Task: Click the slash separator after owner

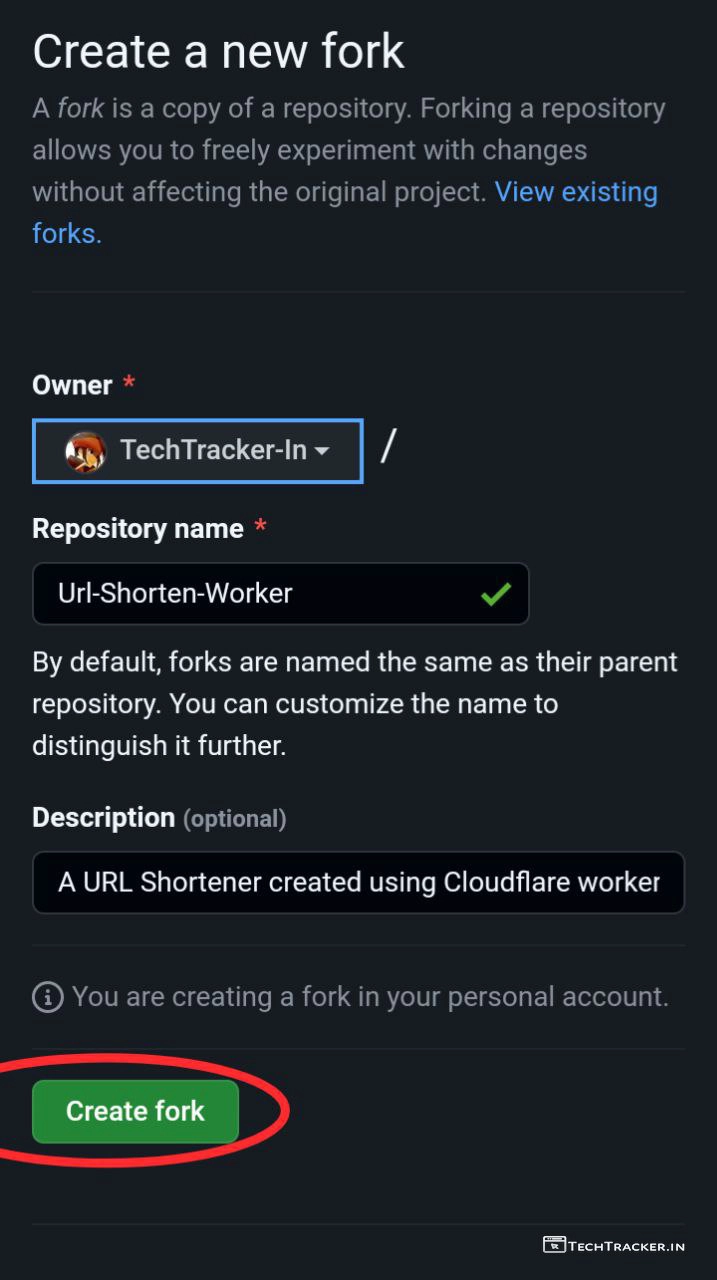Action: tap(388, 447)
